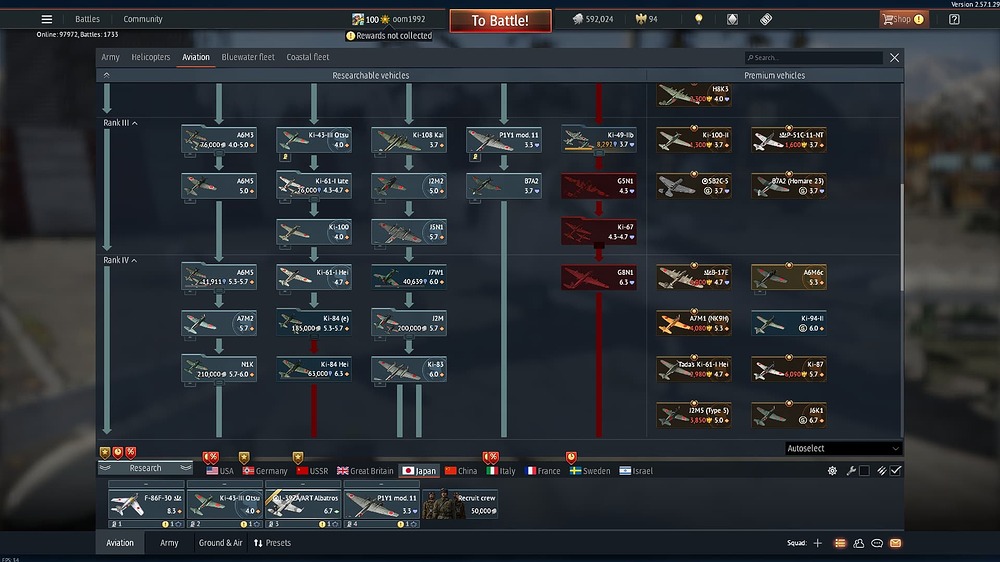1000x562 pixels.
Task: Open settings gear near nation bar
Action: (832, 471)
